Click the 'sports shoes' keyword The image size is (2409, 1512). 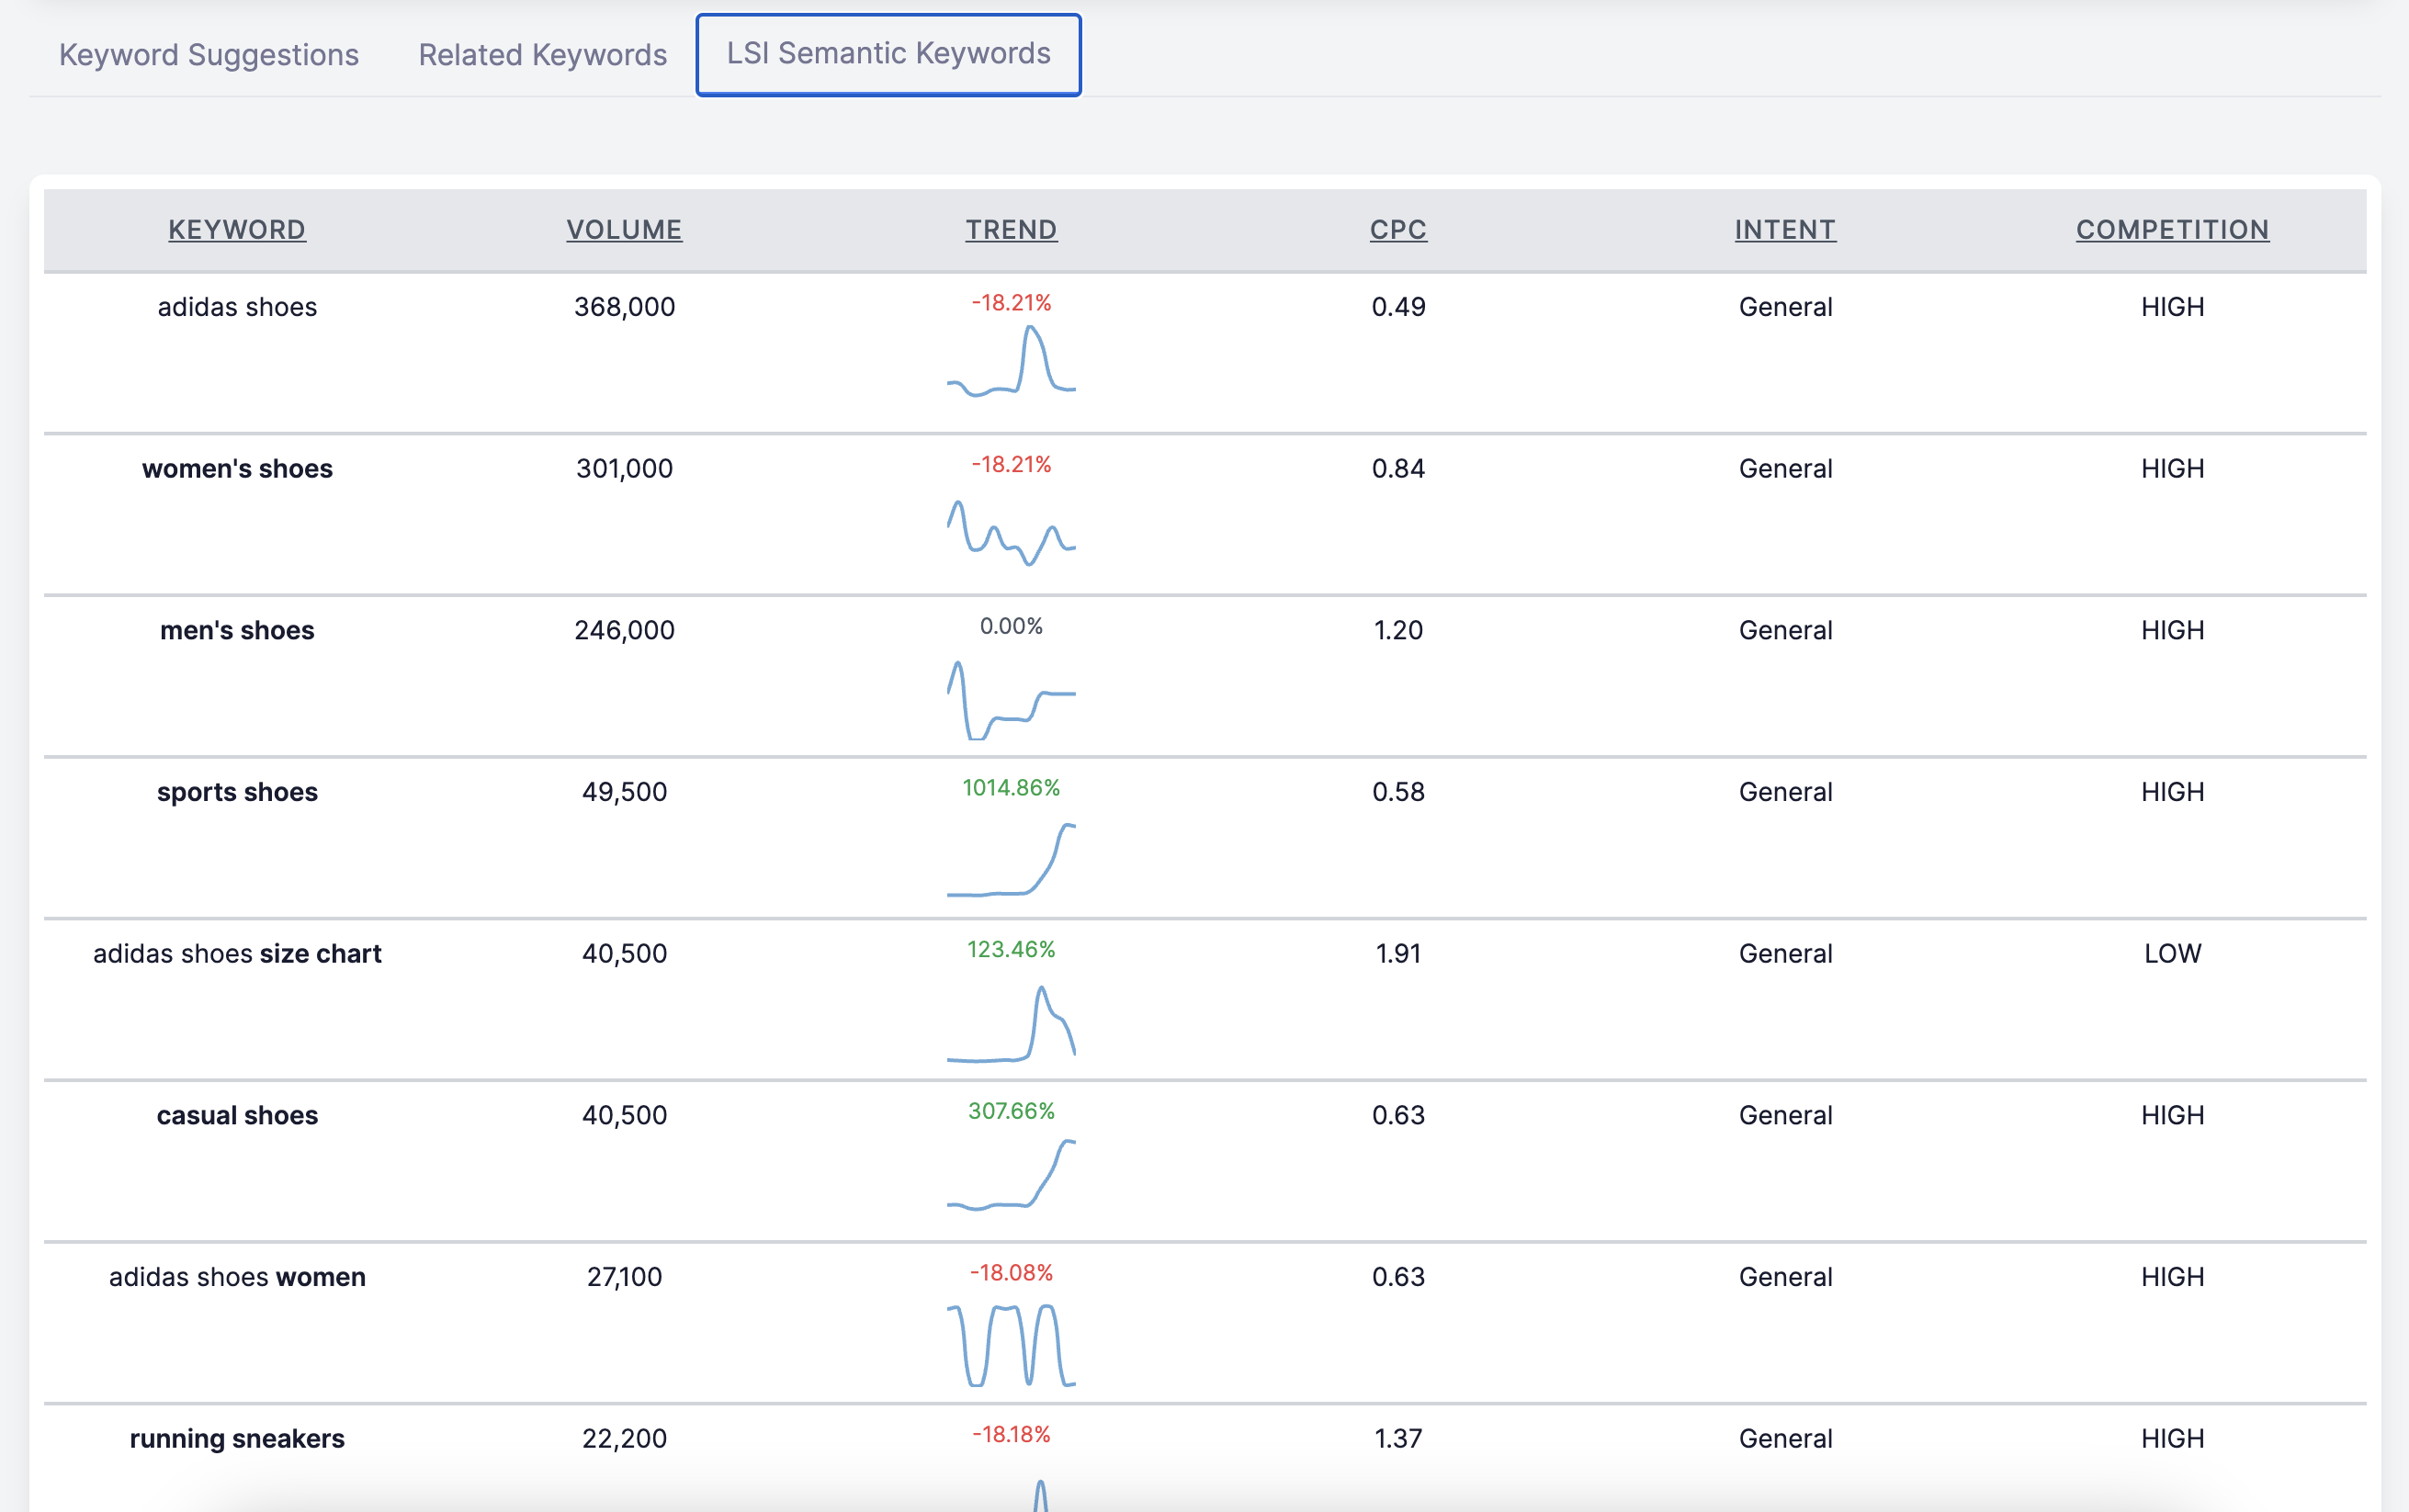point(236,791)
